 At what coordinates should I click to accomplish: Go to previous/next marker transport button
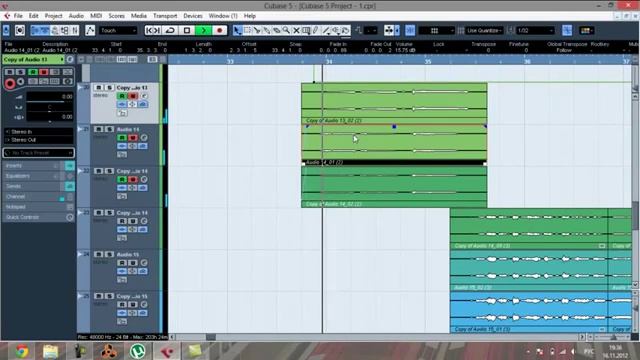coord(153,31)
